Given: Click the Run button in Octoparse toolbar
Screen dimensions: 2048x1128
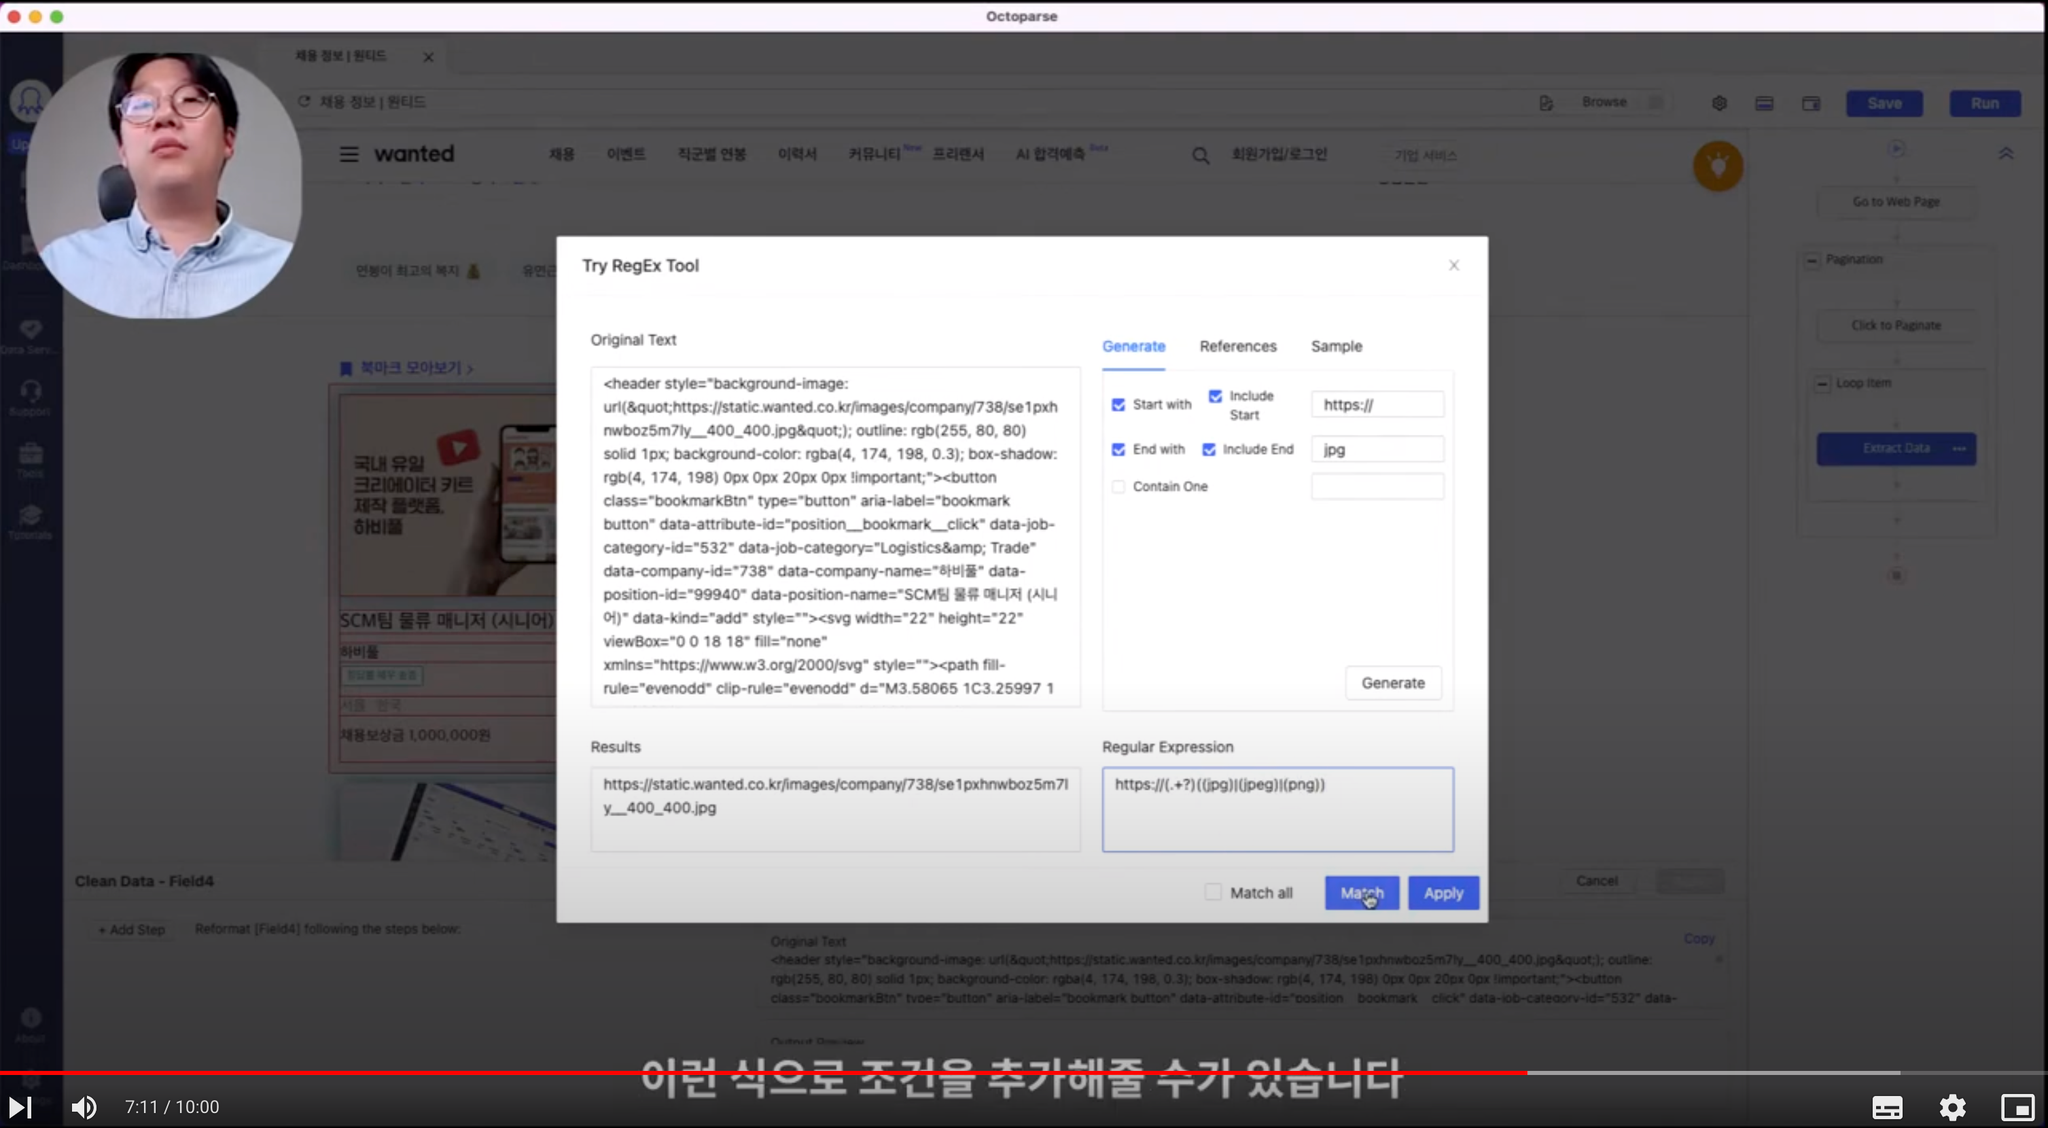Looking at the screenshot, I should 1985,104.
